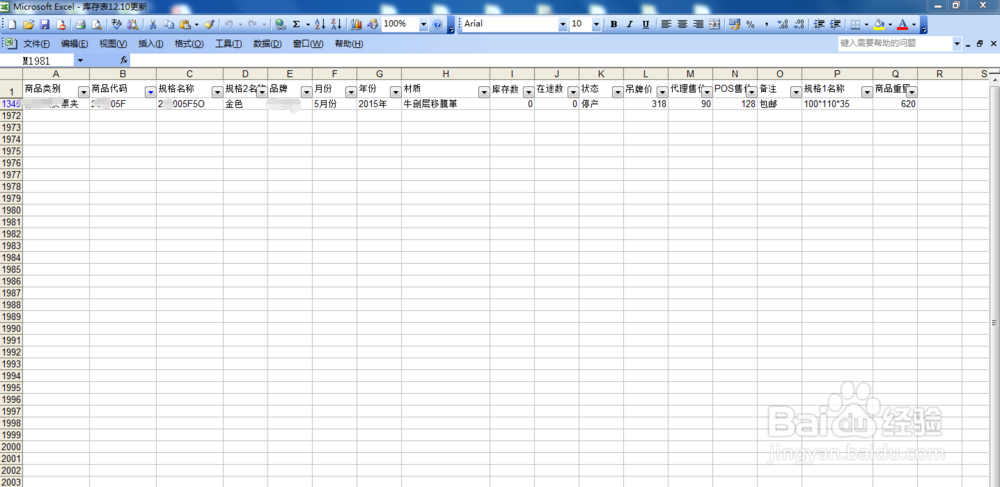This screenshot has width=1000, height=487.
Task: Open the font size dropdown
Action: [596, 24]
